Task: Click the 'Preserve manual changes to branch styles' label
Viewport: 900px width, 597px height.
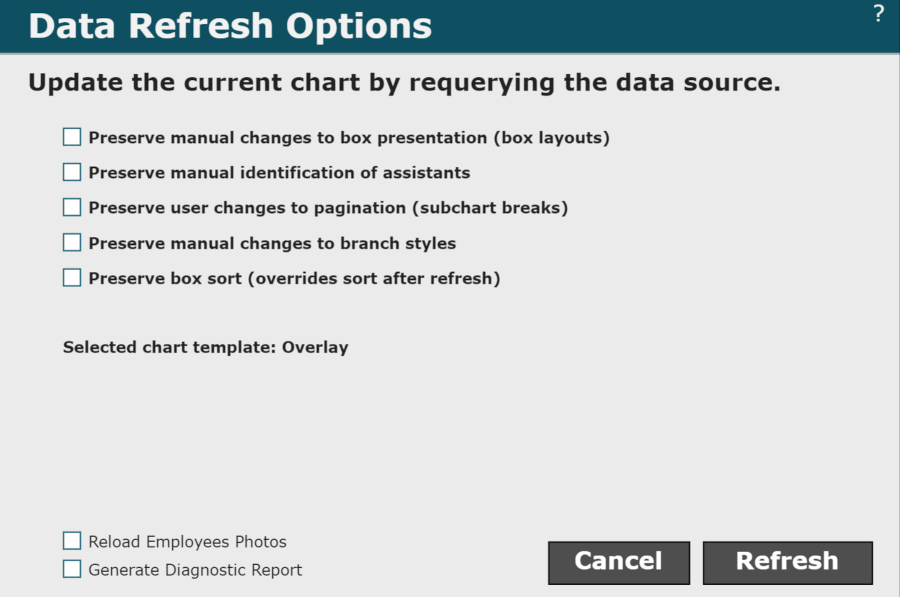Action: click(x=272, y=243)
